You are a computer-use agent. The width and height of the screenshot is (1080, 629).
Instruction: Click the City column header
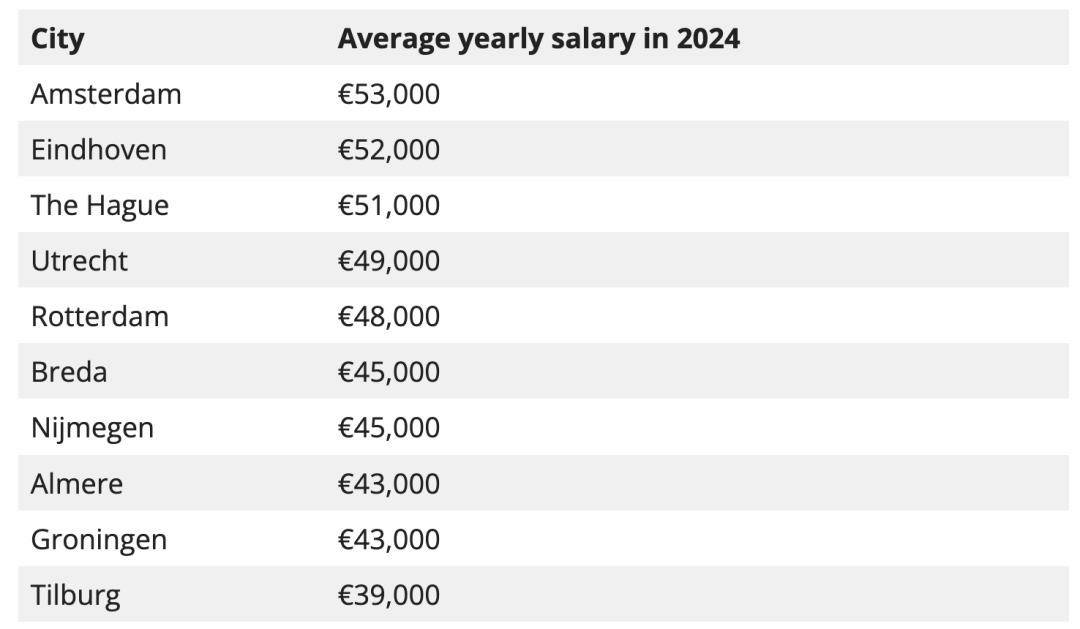click(58, 39)
